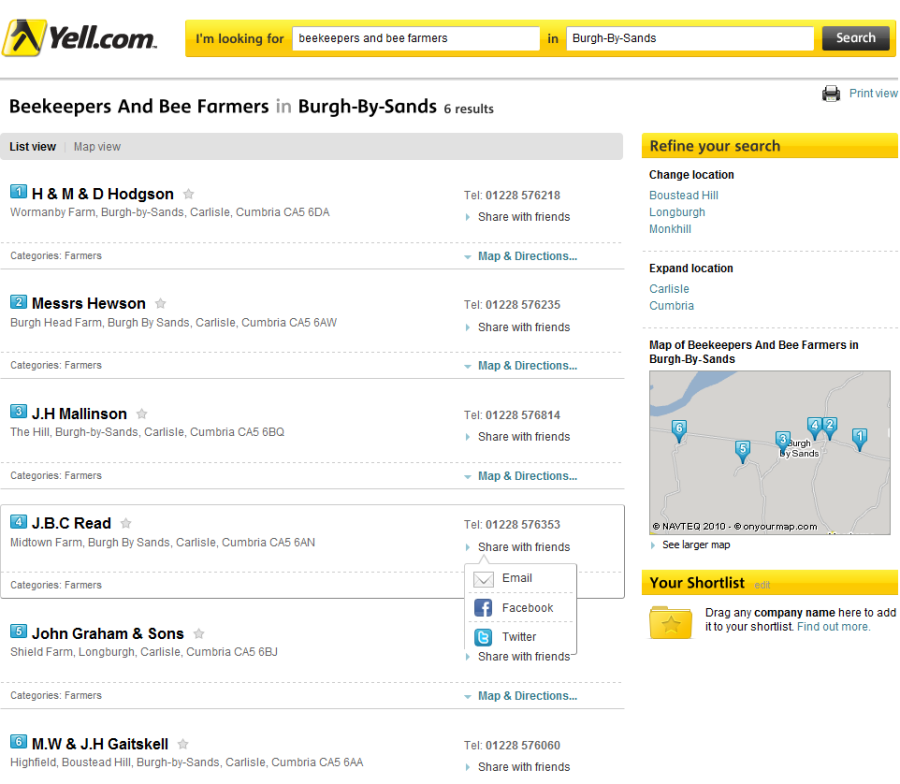The image size is (900, 784).
Task: Click the number 3 badge for J.H Mallinson
Action: 18,412
